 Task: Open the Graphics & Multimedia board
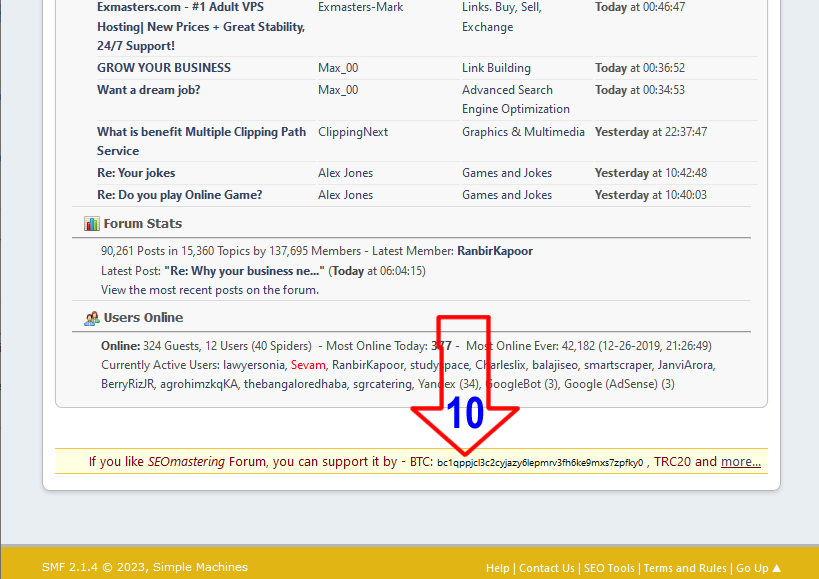tap(523, 132)
